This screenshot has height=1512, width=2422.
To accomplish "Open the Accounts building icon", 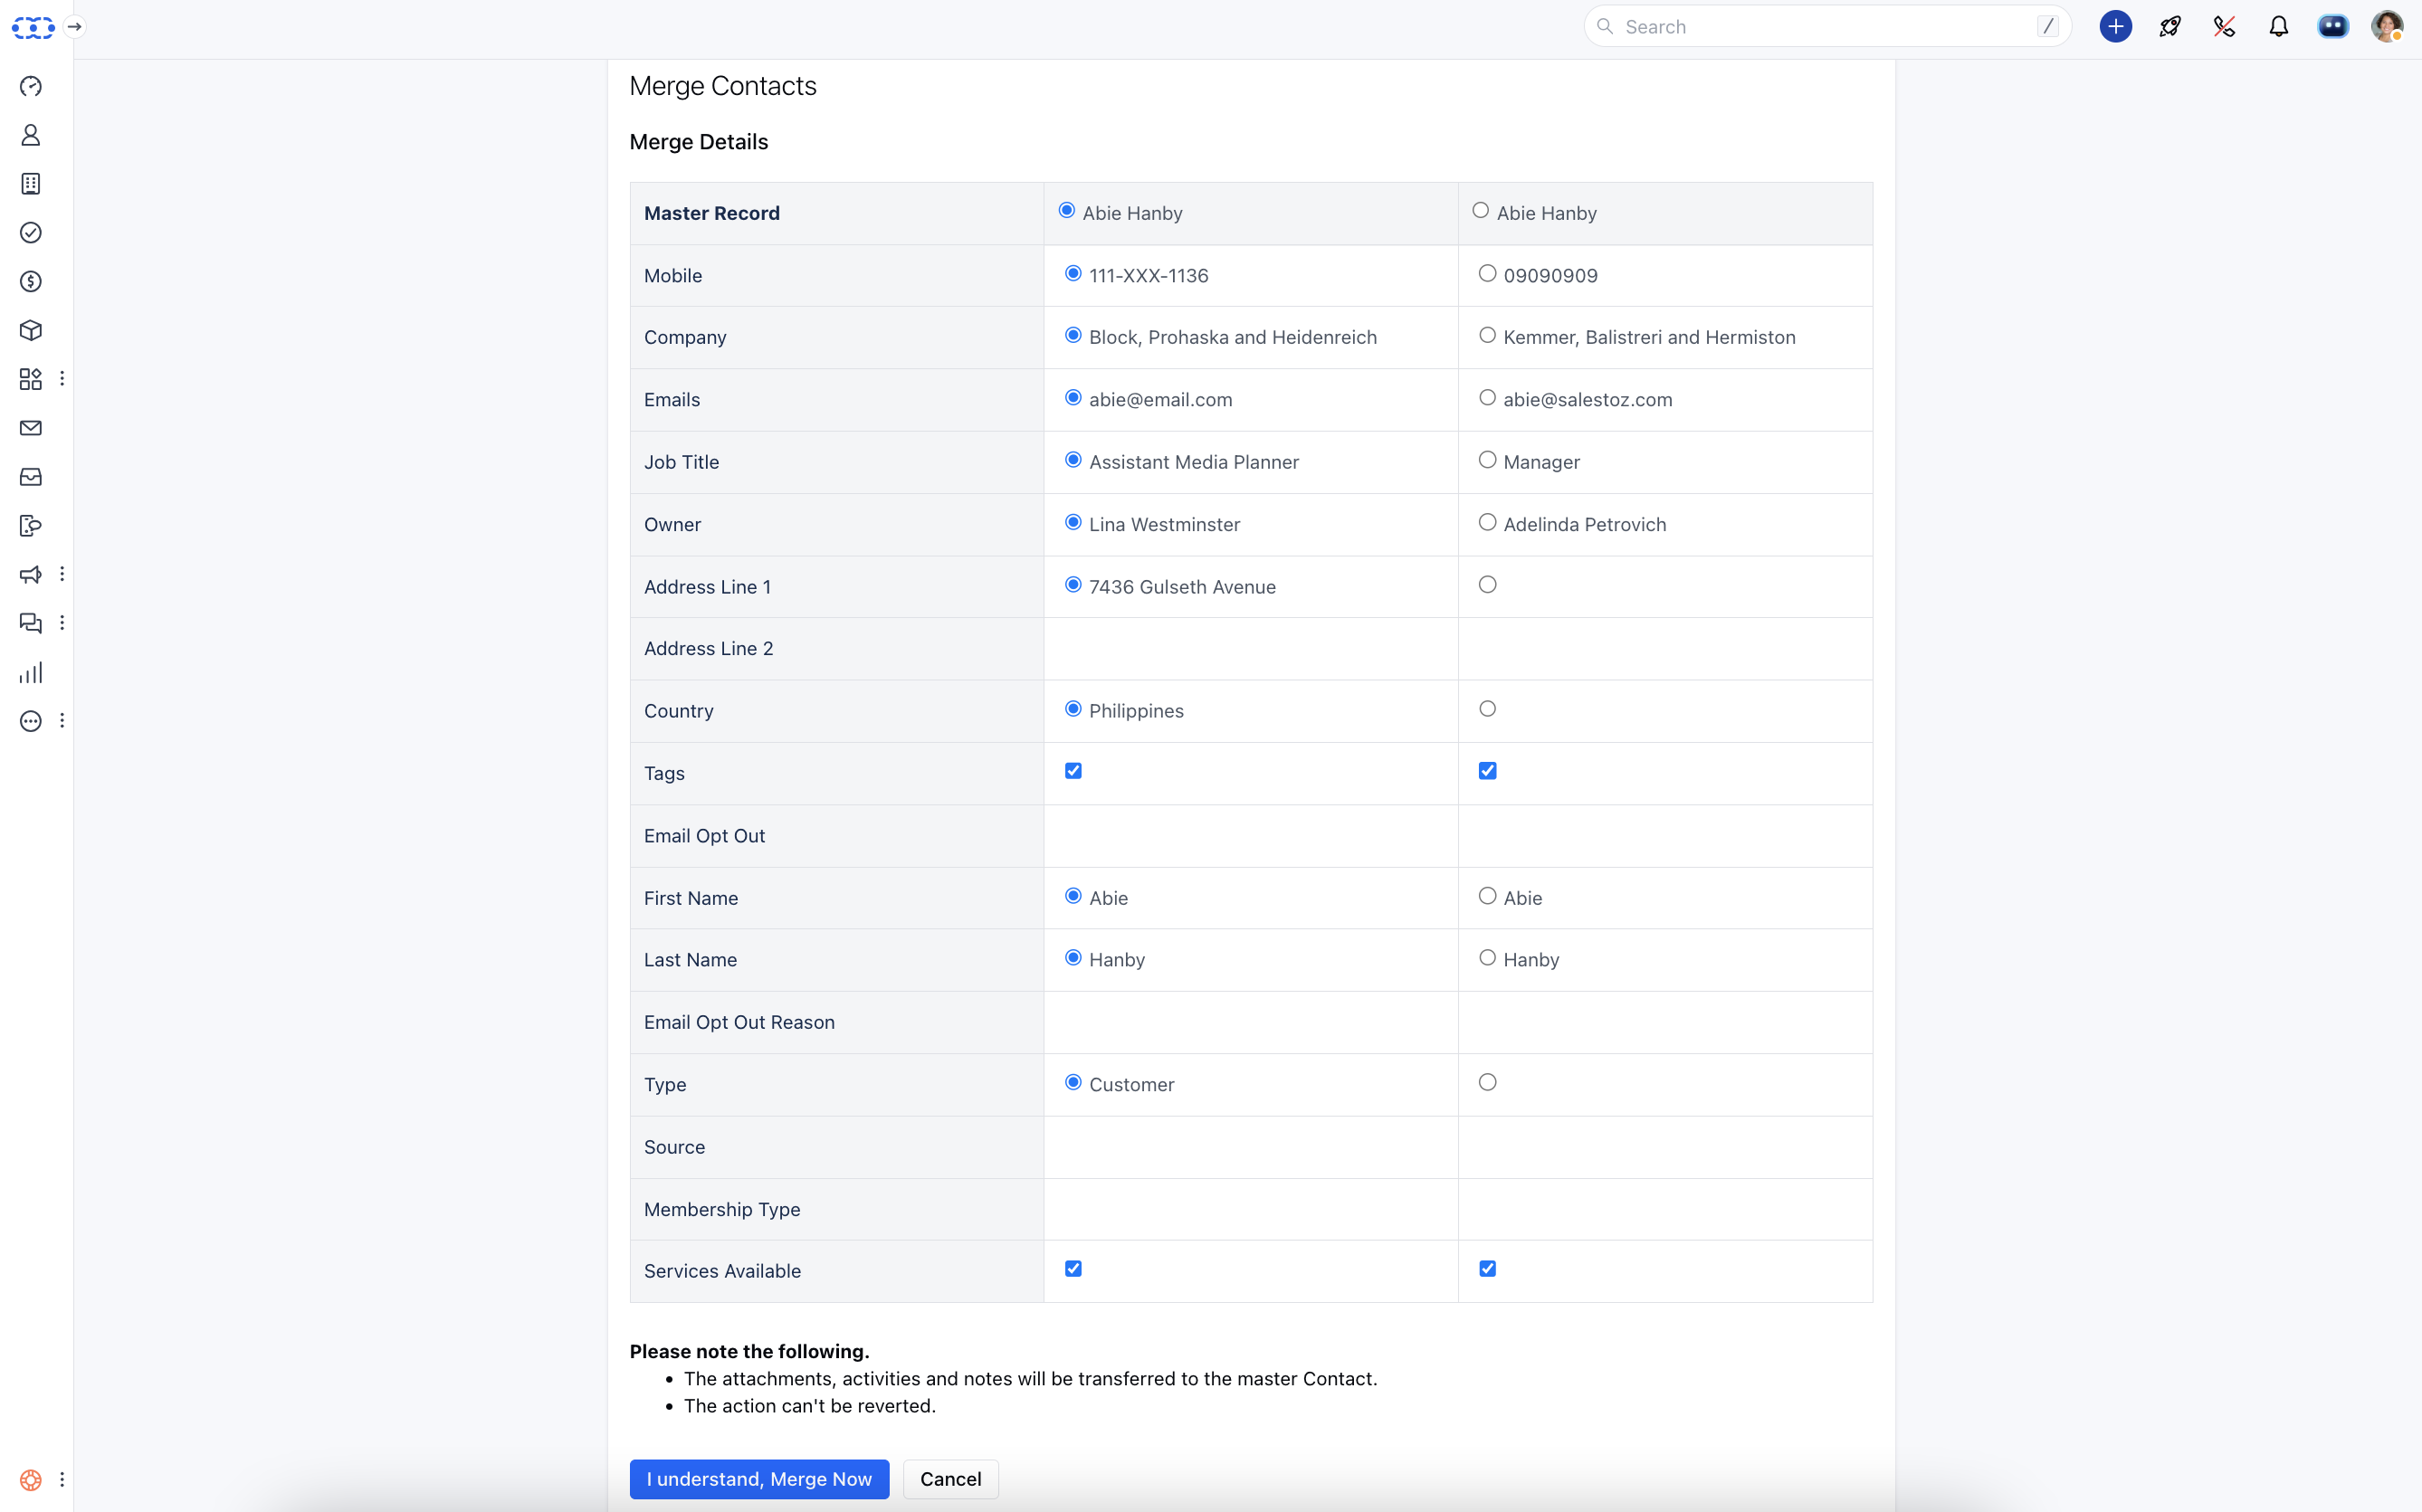I will pyautogui.click(x=31, y=184).
